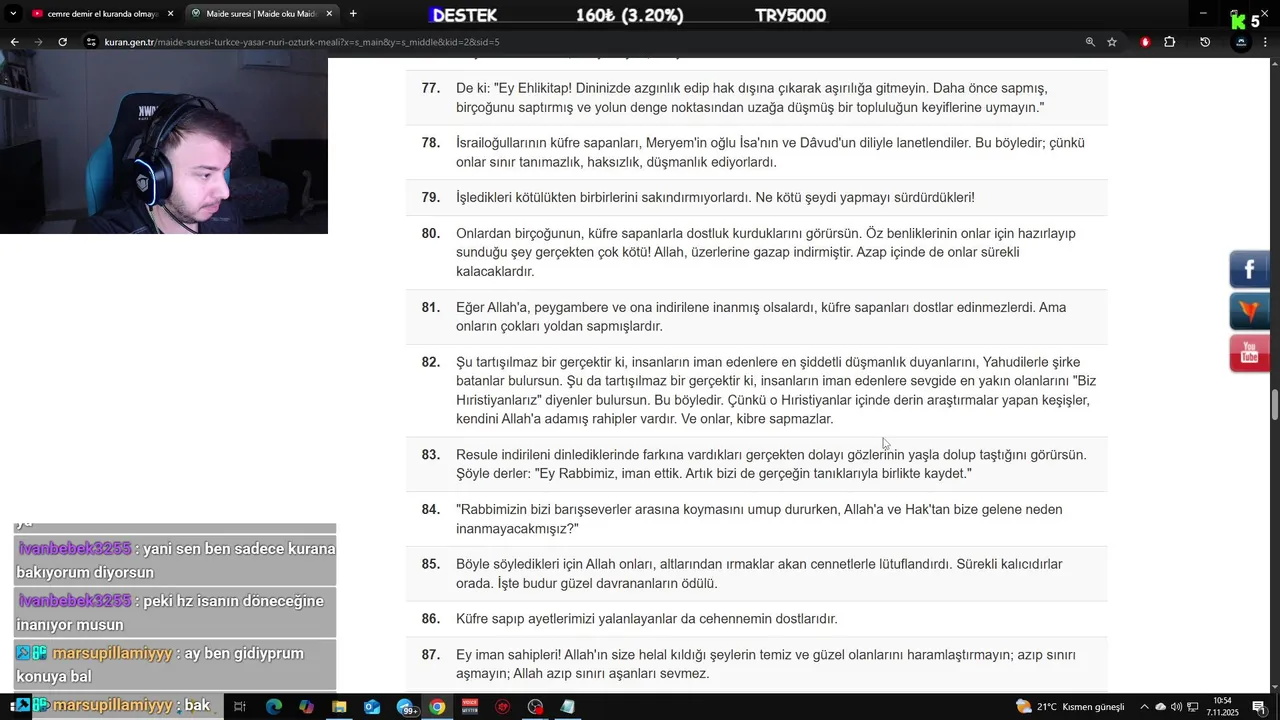Close the 'cemre demir el kuranda' tab
This screenshot has width=1280, height=720.
[x=170, y=14]
